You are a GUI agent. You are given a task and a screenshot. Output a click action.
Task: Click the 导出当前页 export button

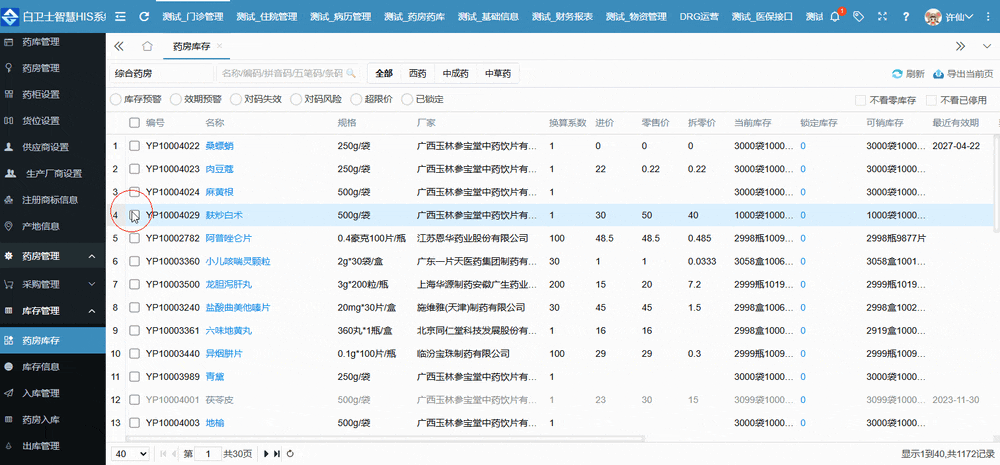963,74
